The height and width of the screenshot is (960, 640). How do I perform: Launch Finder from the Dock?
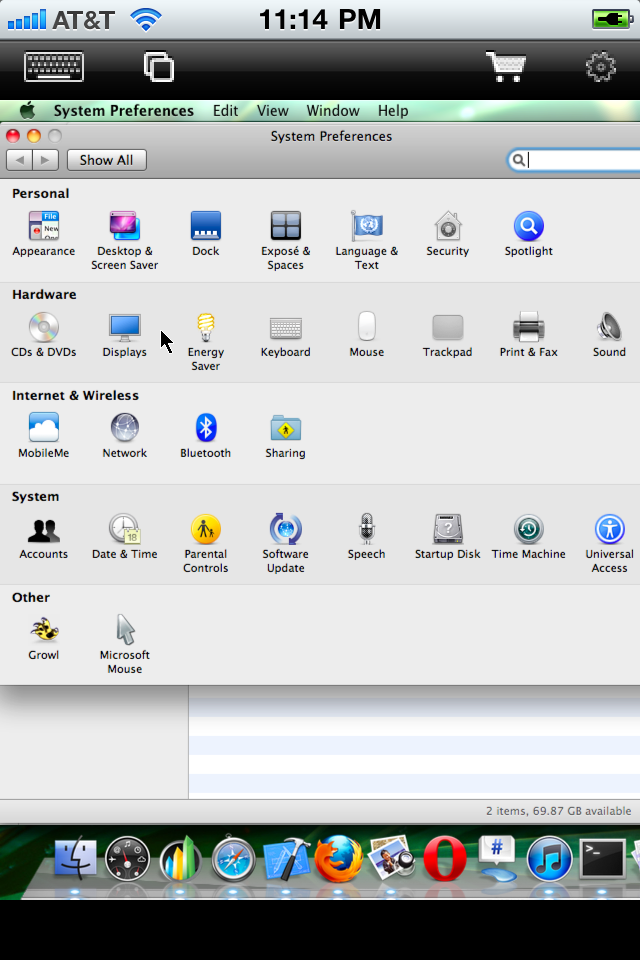[75, 858]
